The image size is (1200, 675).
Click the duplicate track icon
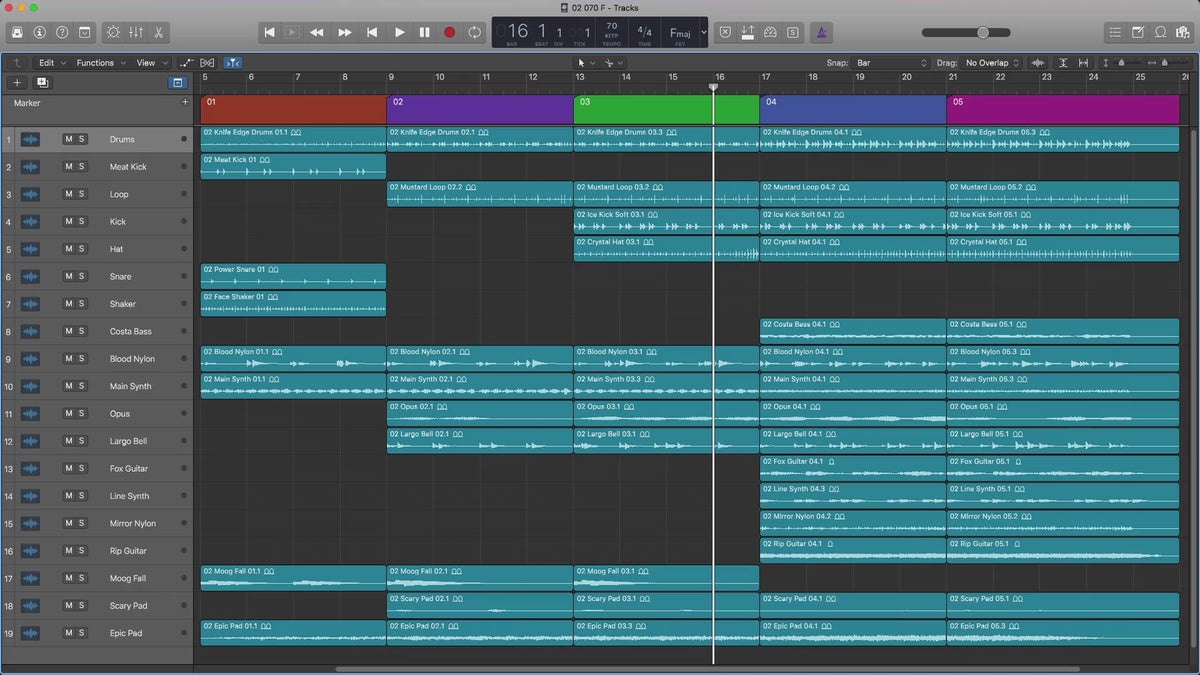(42, 82)
